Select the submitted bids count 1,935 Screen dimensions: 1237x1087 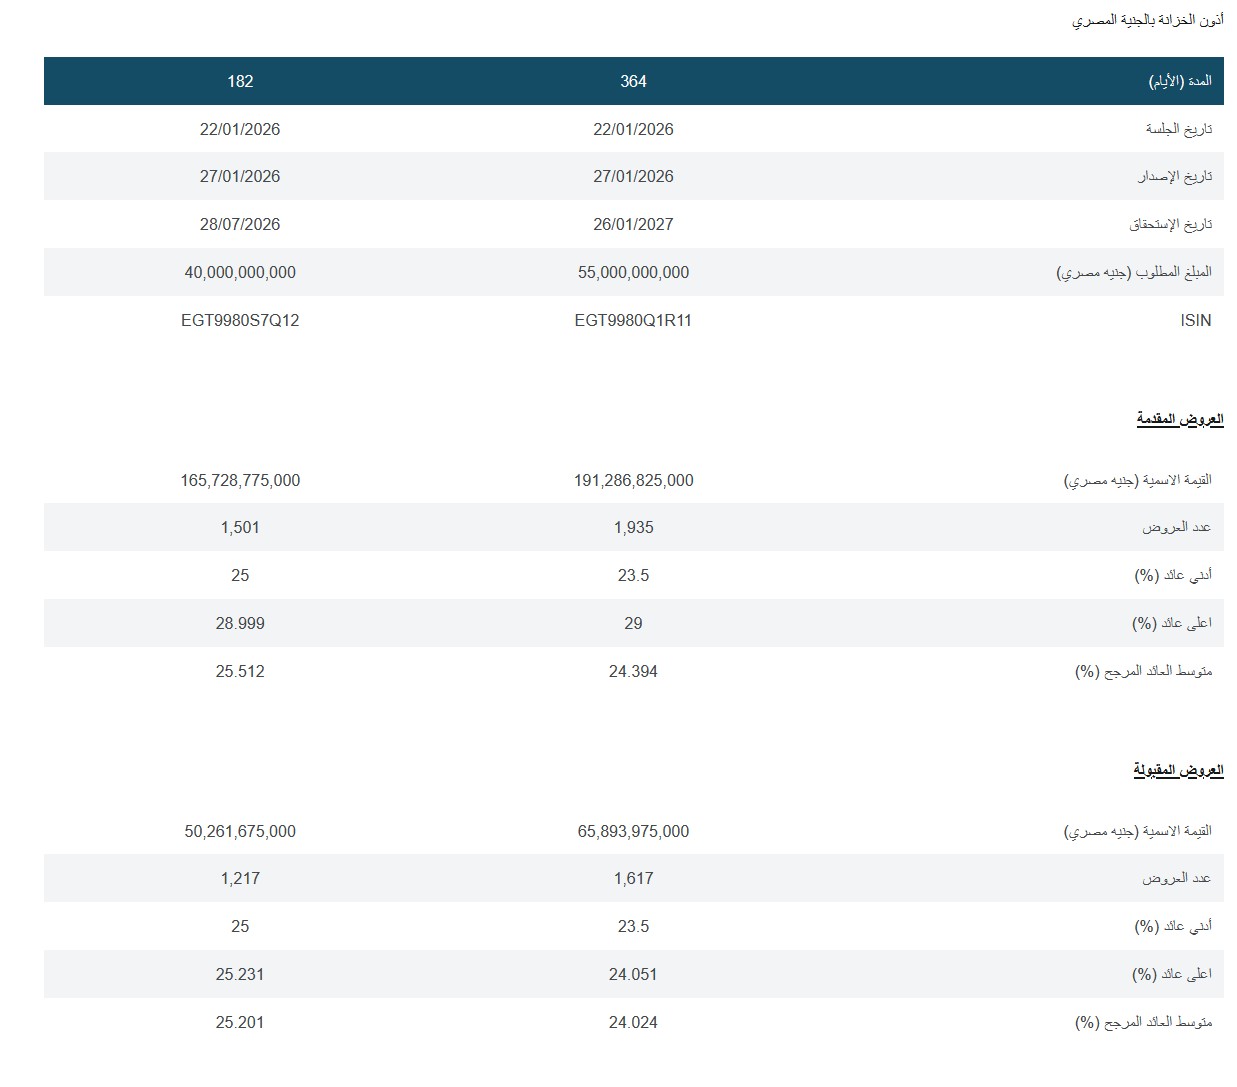tap(633, 527)
